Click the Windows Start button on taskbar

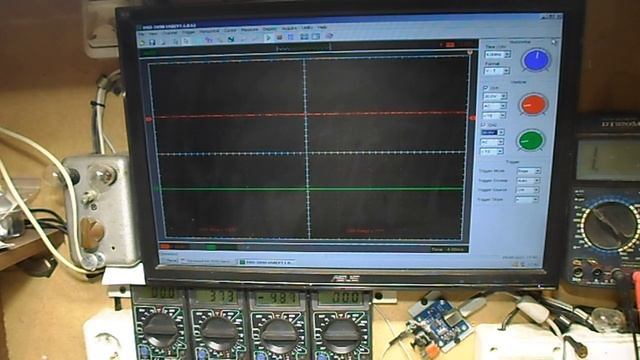[169, 260]
